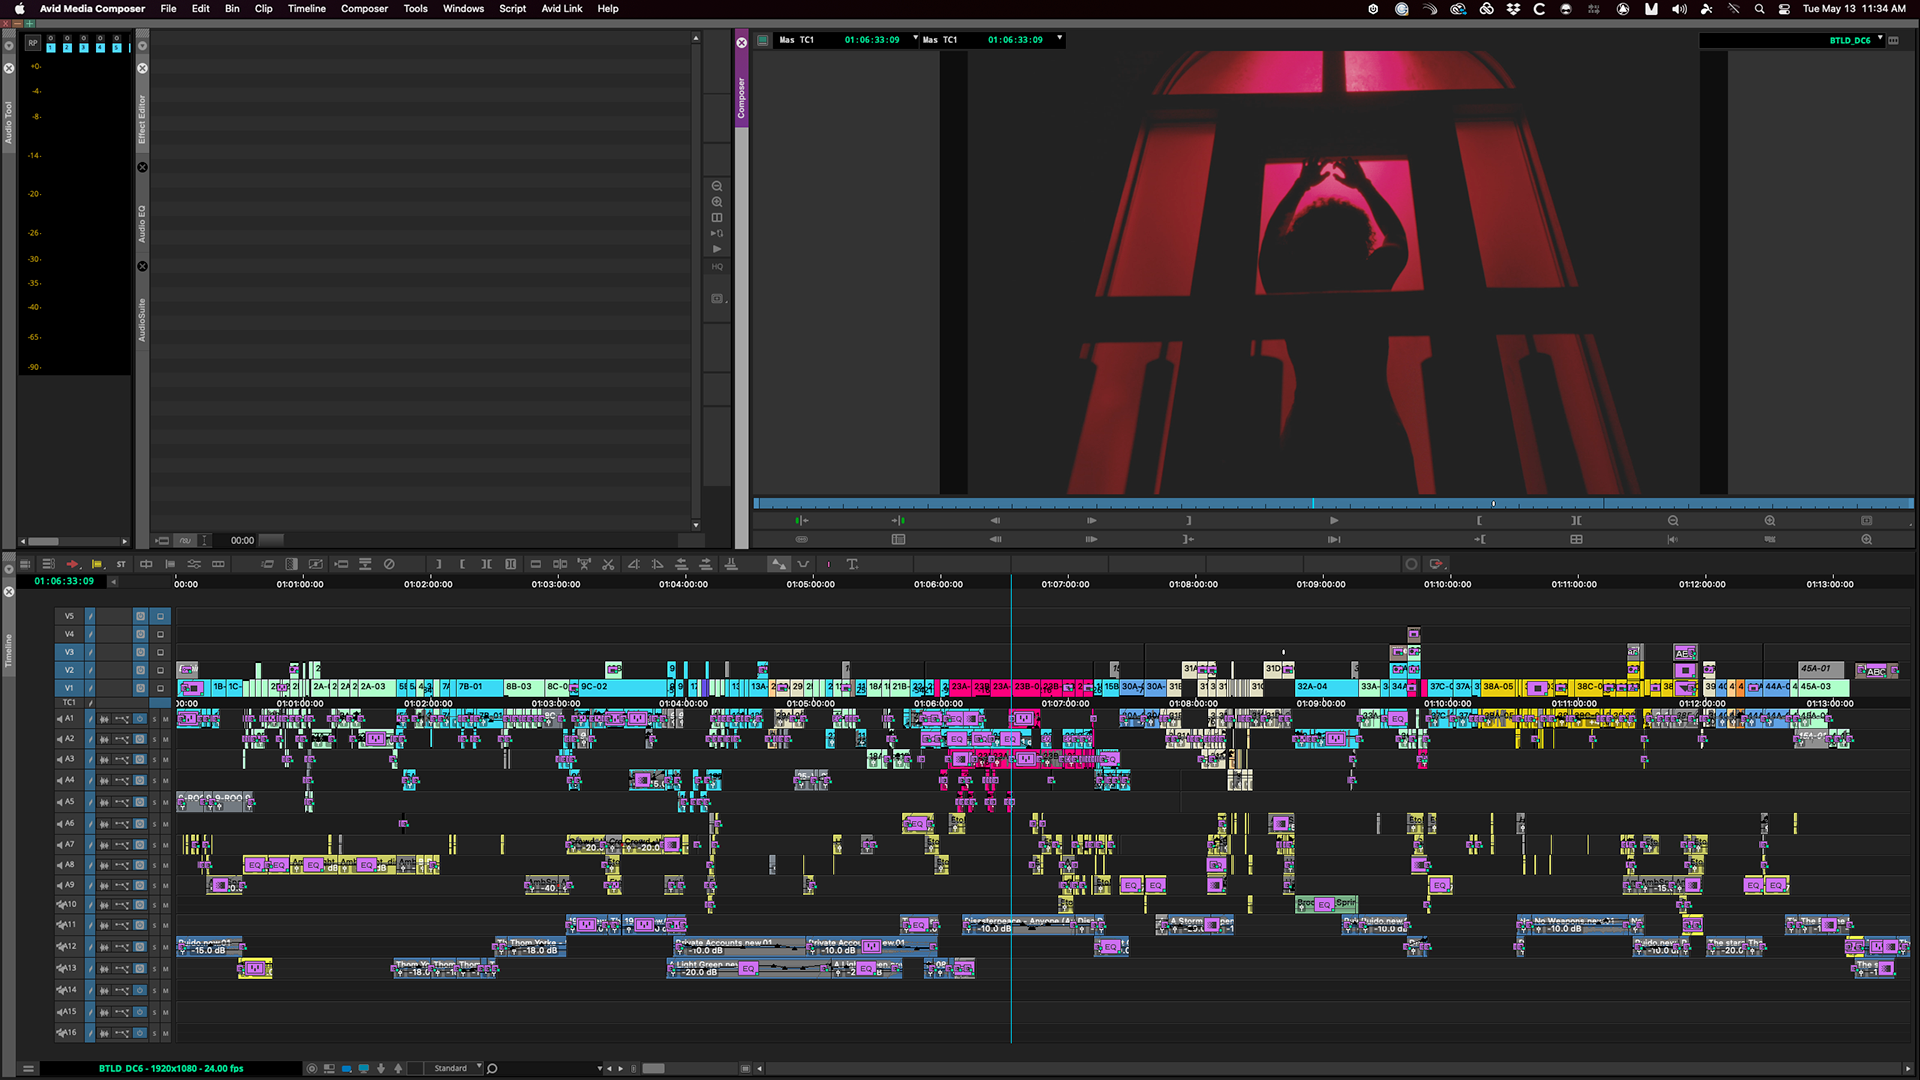The width and height of the screenshot is (1920, 1080).
Task: Solo audio track A1
Action: click(155, 719)
